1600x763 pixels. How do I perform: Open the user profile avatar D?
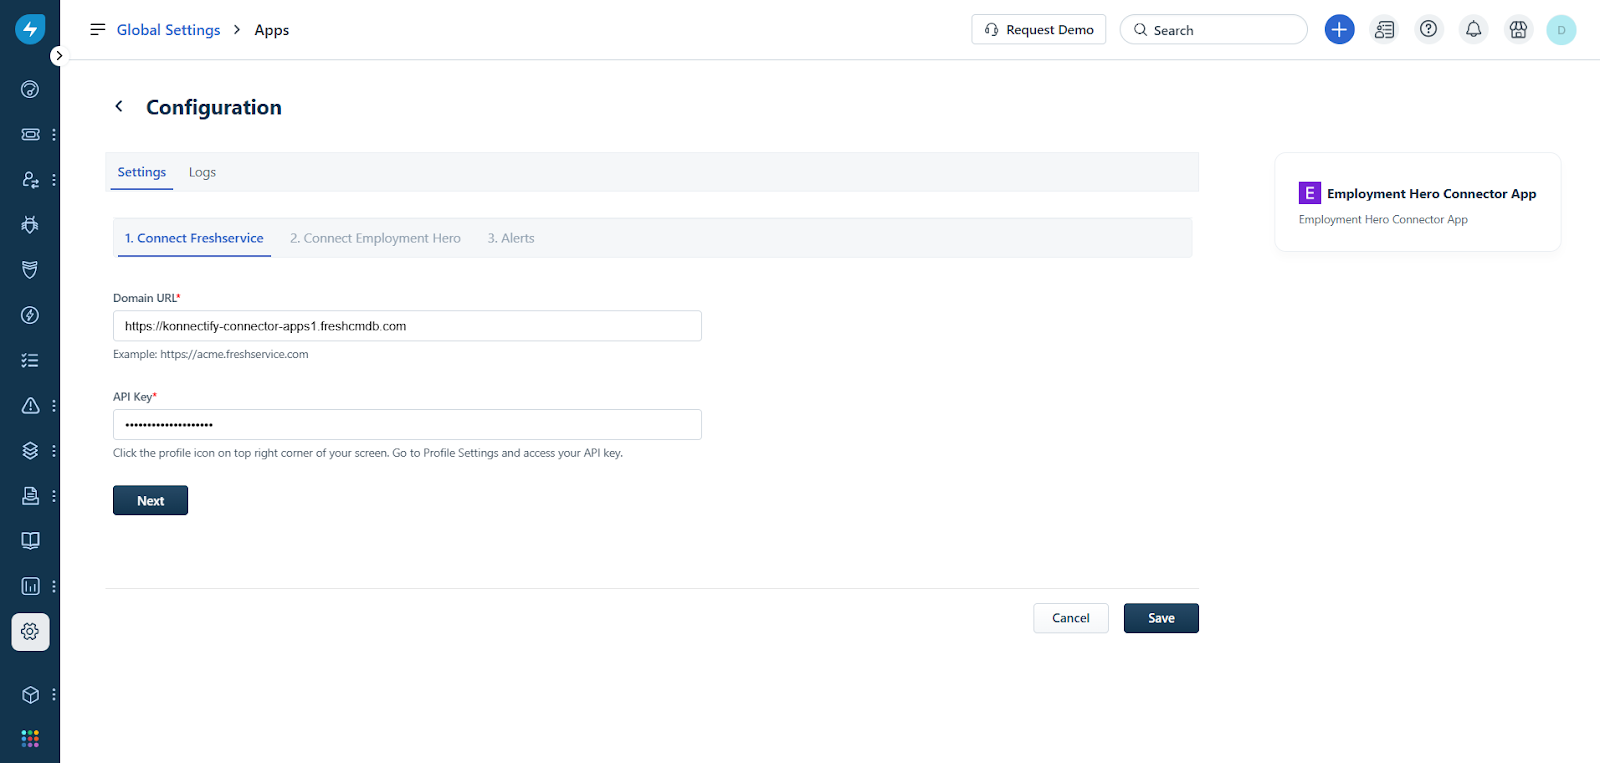(x=1561, y=30)
